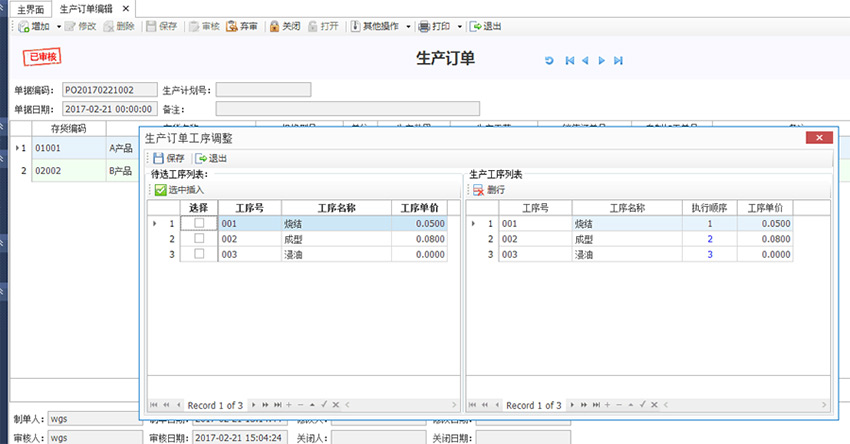Click the checkmark in the 待选工序列表 footer navigator

[x=324, y=404]
